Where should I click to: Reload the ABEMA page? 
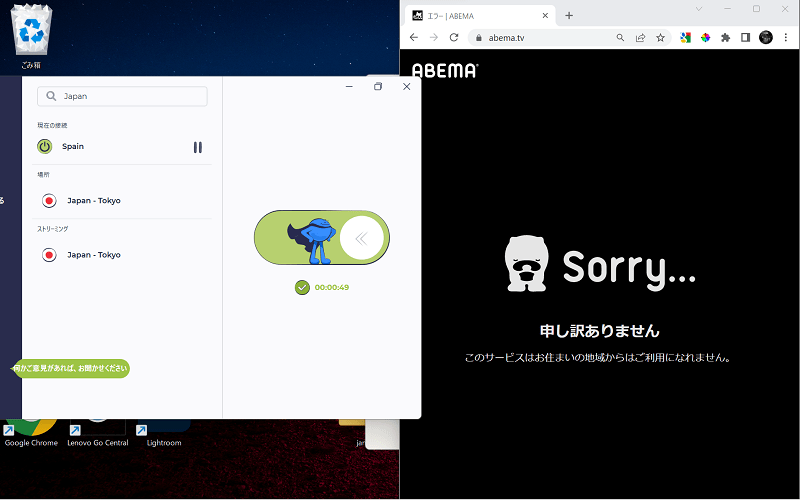[x=454, y=37]
